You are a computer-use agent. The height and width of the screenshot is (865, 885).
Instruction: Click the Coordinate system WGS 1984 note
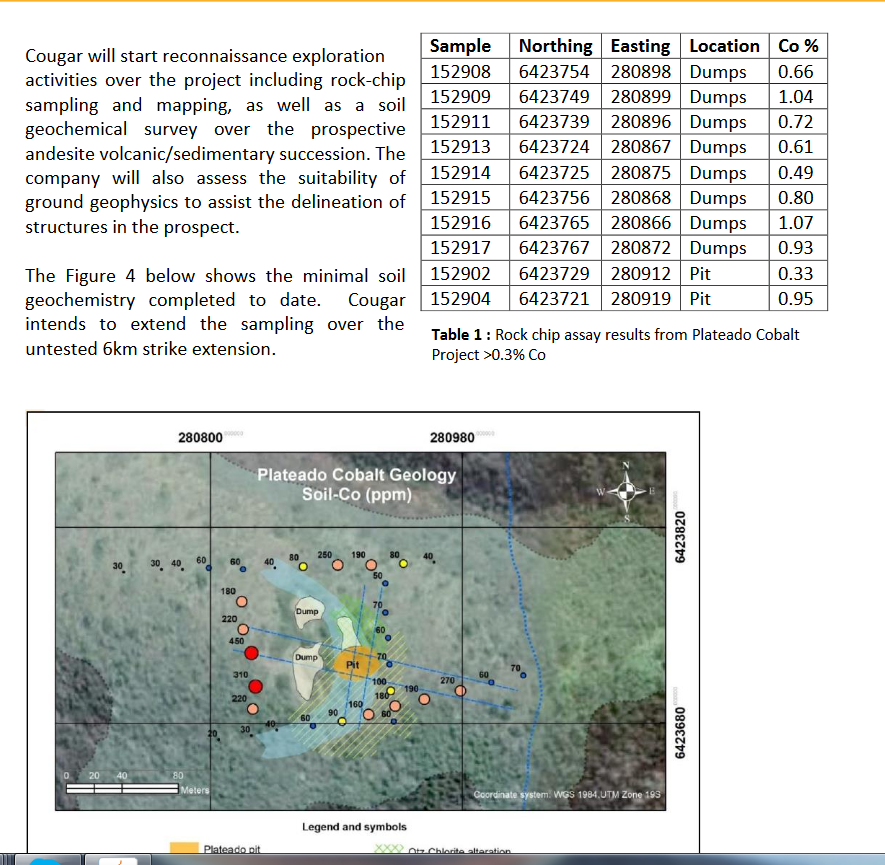point(567,794)
